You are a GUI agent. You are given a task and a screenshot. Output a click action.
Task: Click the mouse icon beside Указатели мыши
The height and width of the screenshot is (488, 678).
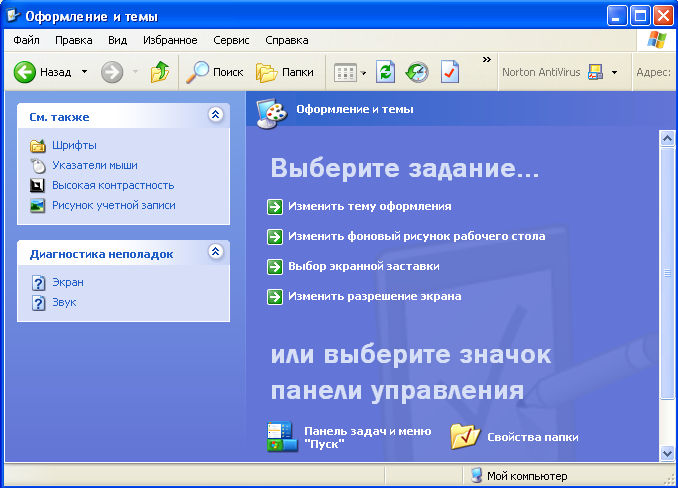pyautogui.click(x=38, y=166)
